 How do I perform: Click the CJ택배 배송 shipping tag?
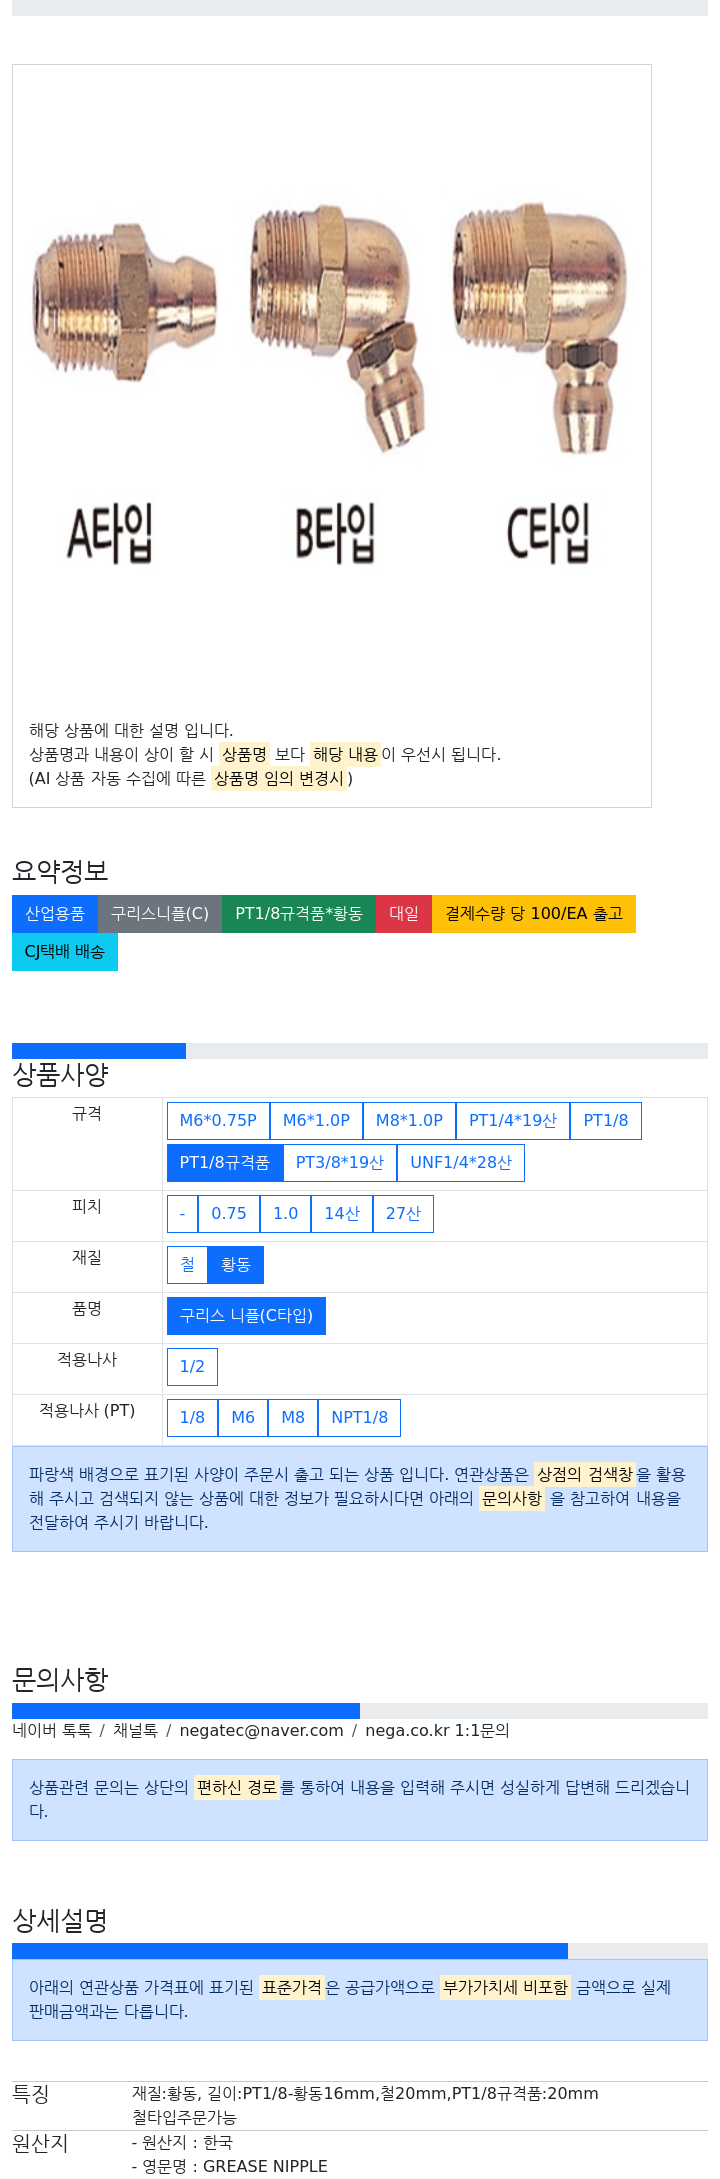(x=65, y=952)
